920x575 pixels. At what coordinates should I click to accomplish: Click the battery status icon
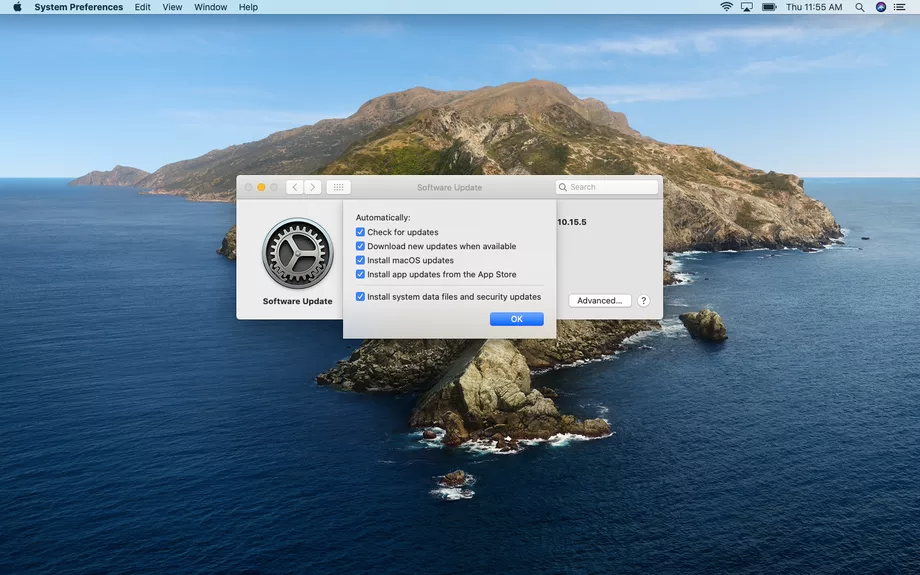[769, 7]
